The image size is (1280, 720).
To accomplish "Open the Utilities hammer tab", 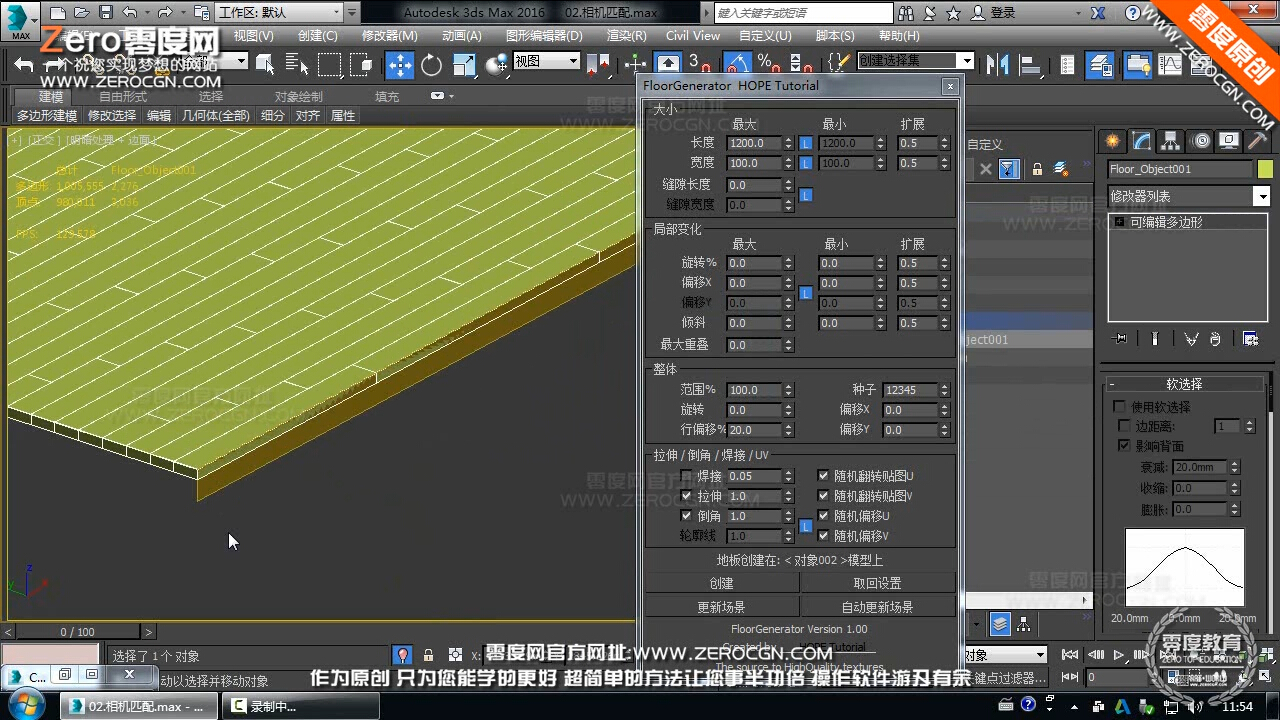I will point(1258,141).
